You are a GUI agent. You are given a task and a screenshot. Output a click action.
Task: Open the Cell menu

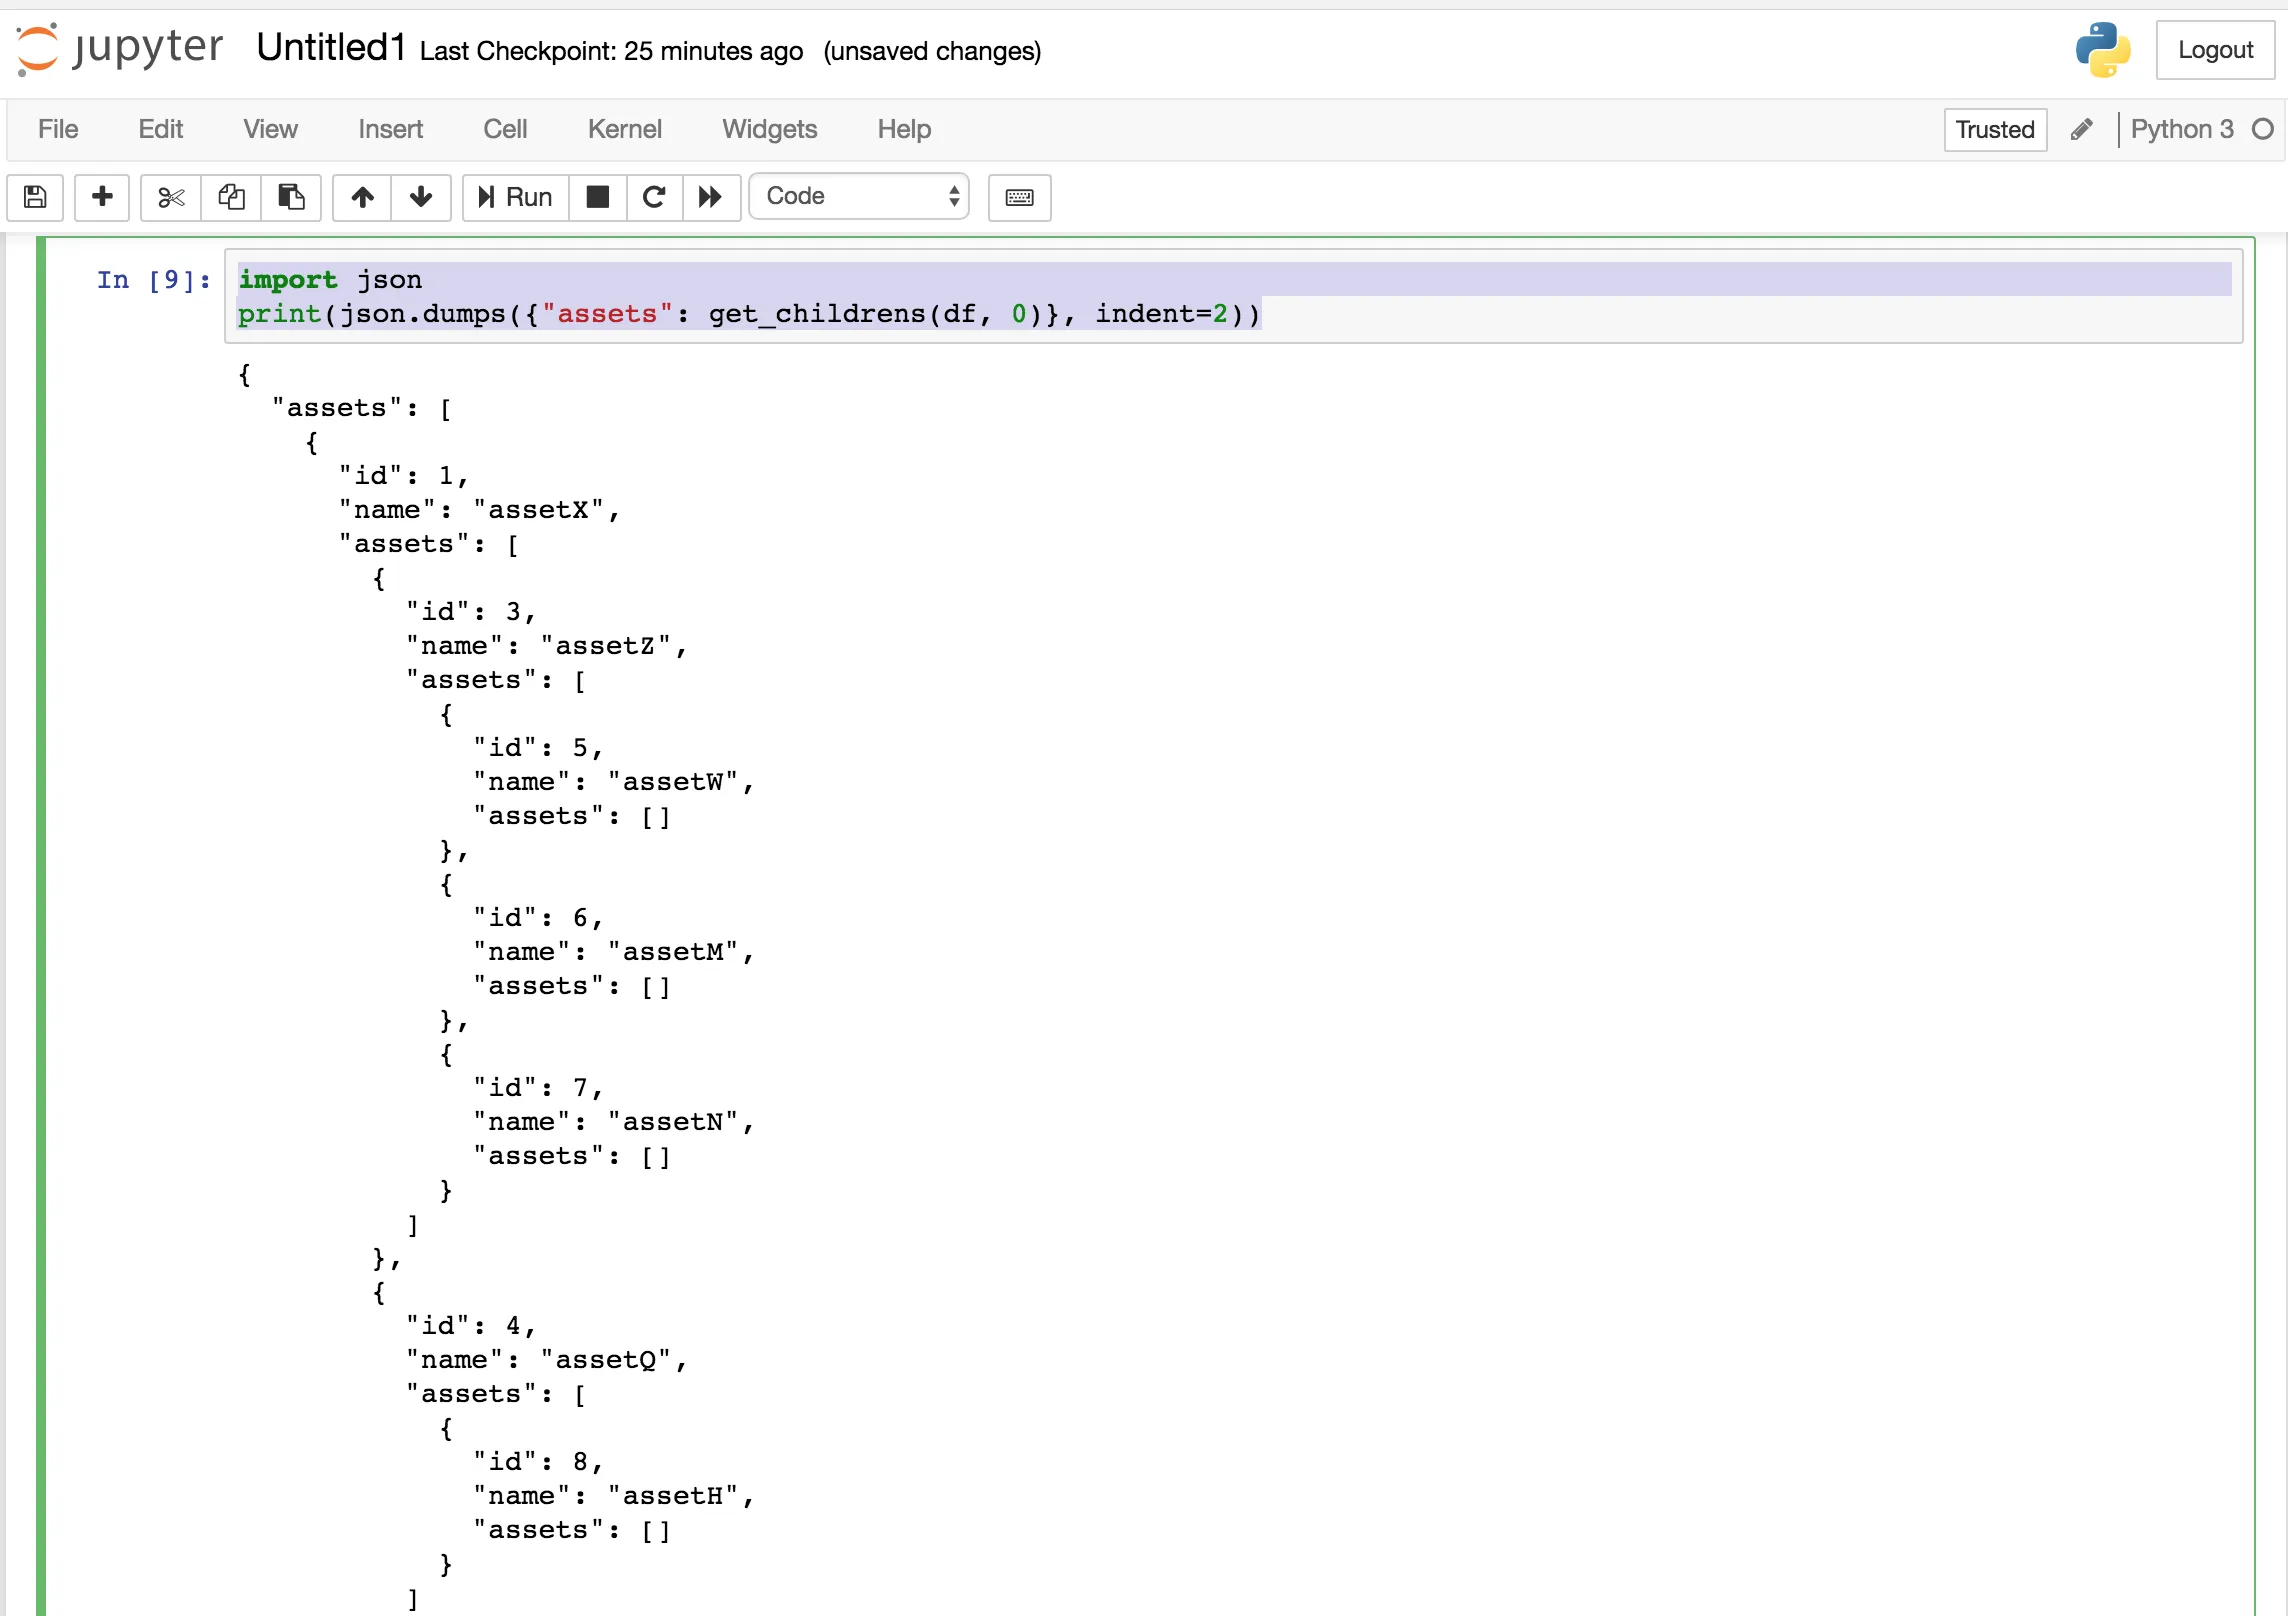(505, 129)
